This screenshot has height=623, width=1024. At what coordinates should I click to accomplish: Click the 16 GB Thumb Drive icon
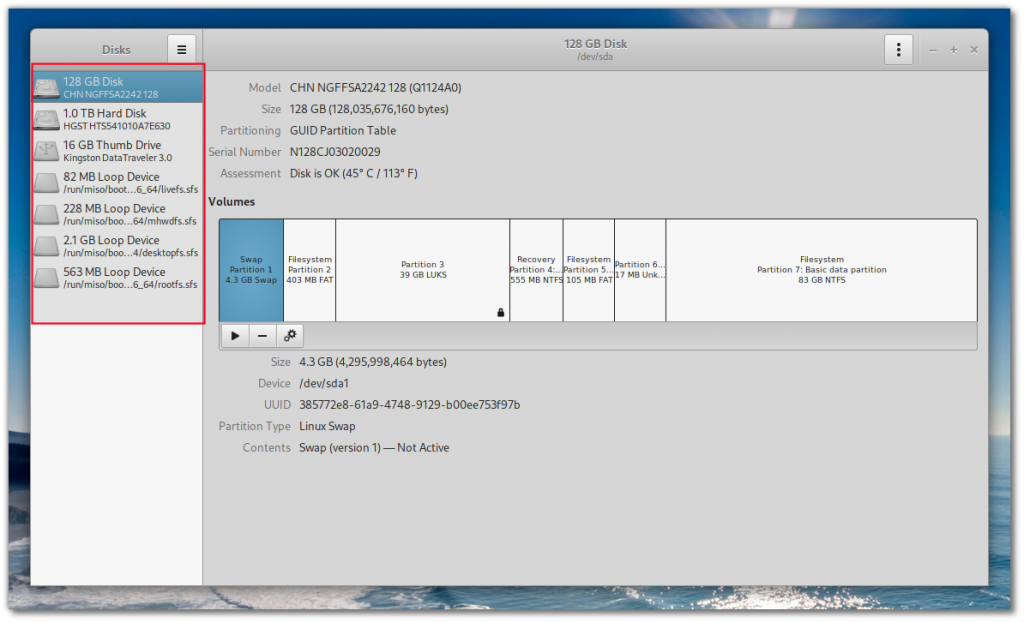46,151
